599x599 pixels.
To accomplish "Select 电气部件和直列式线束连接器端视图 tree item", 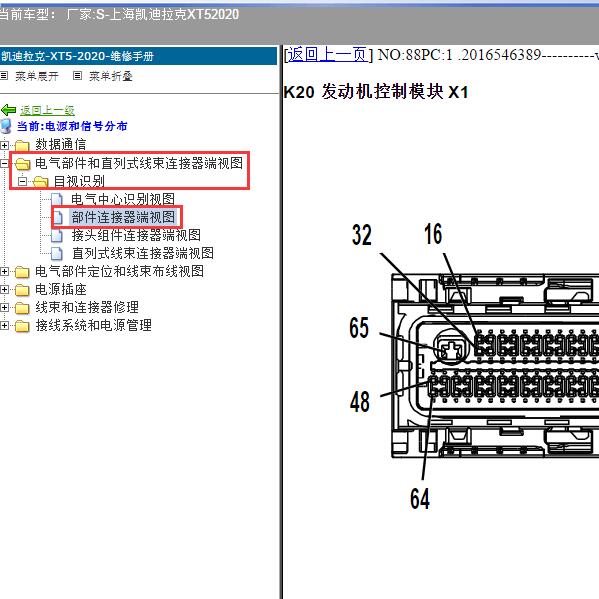I will (139, 163).
